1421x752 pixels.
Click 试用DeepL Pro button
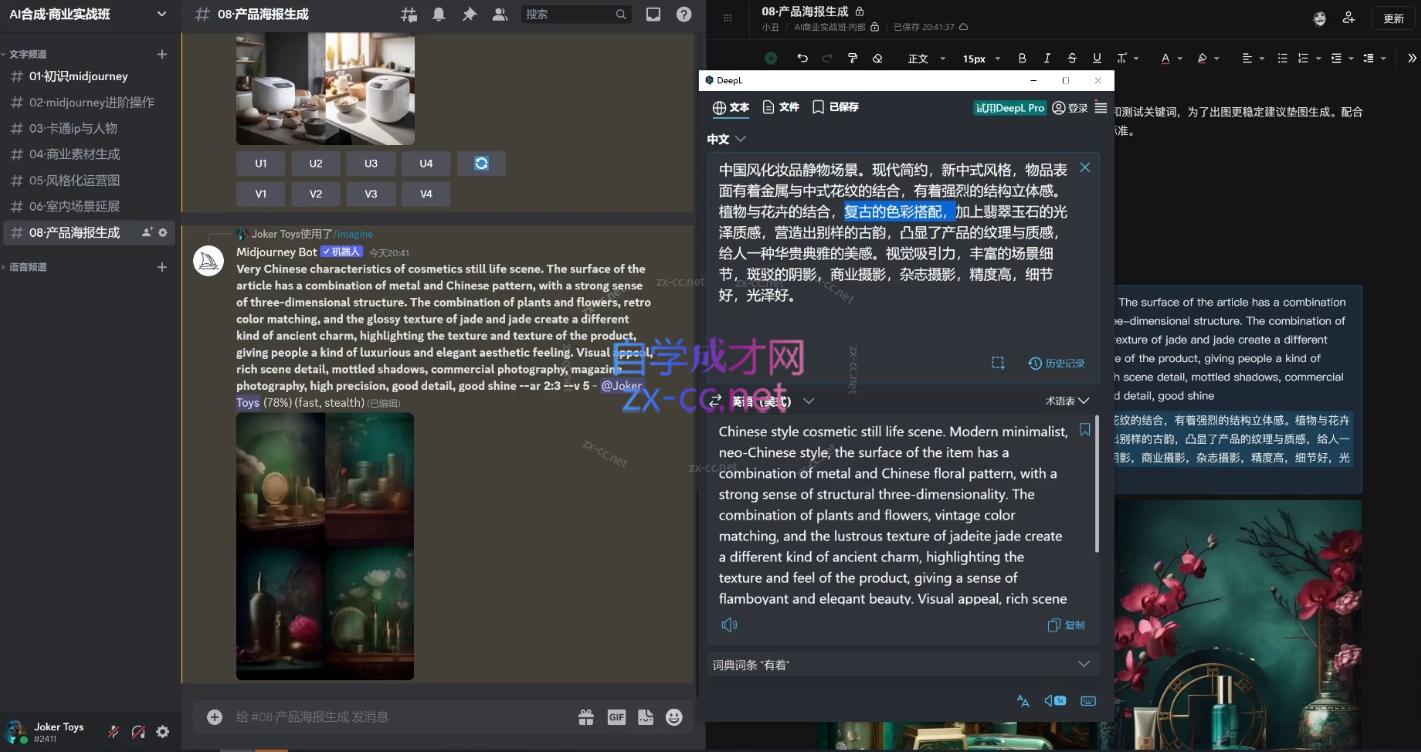click(x=1010, y=108)
